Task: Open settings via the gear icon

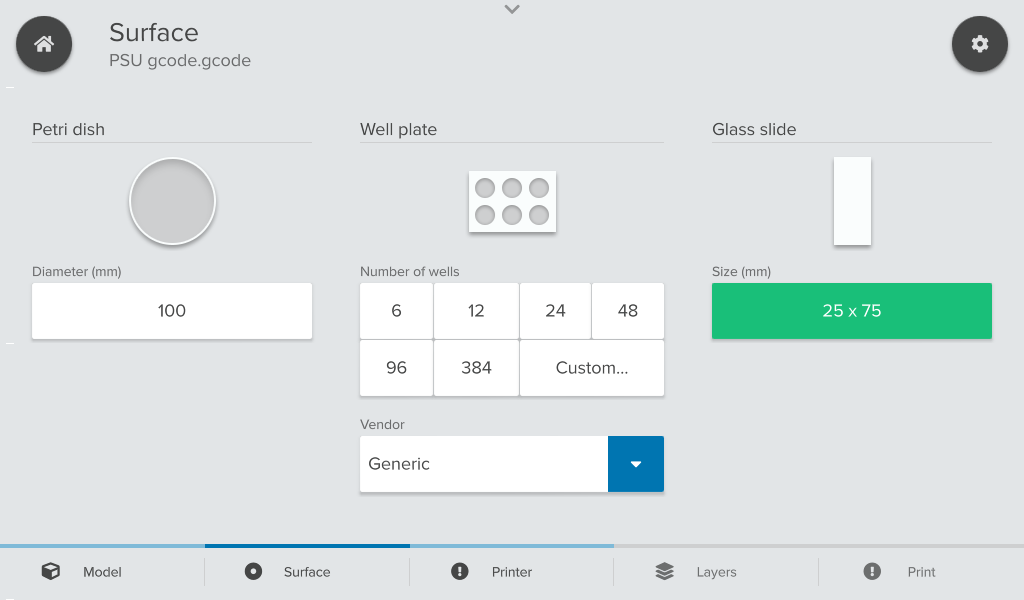Action: tap(979, 45)
